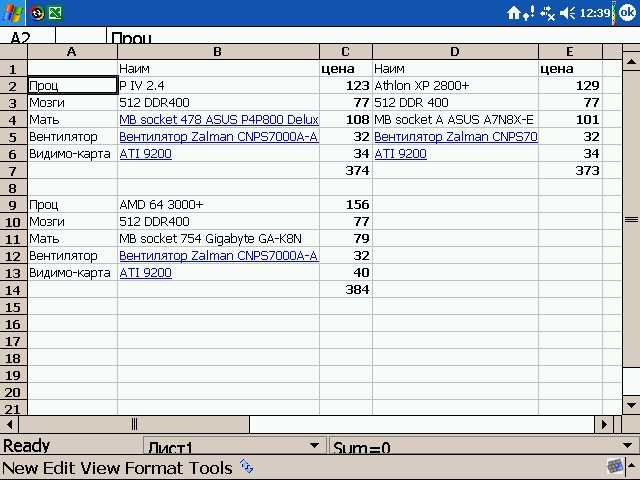The width and height of the screenshot is (640, 480).
Task: Open Вентилятор Zalman CNPS70 link in D5
Action: coord(456,137)
